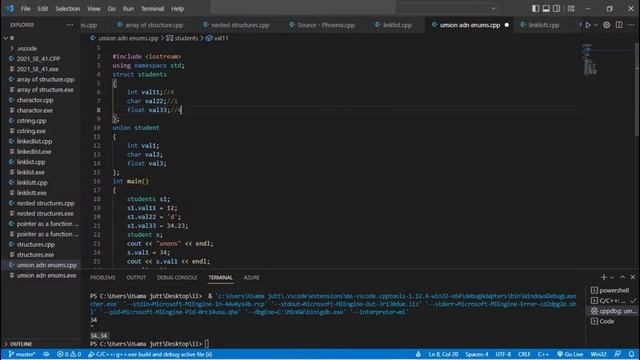Change indentation via Spaces: 4
The height and width of the screenshot is (360, 640).
(477, 354)
